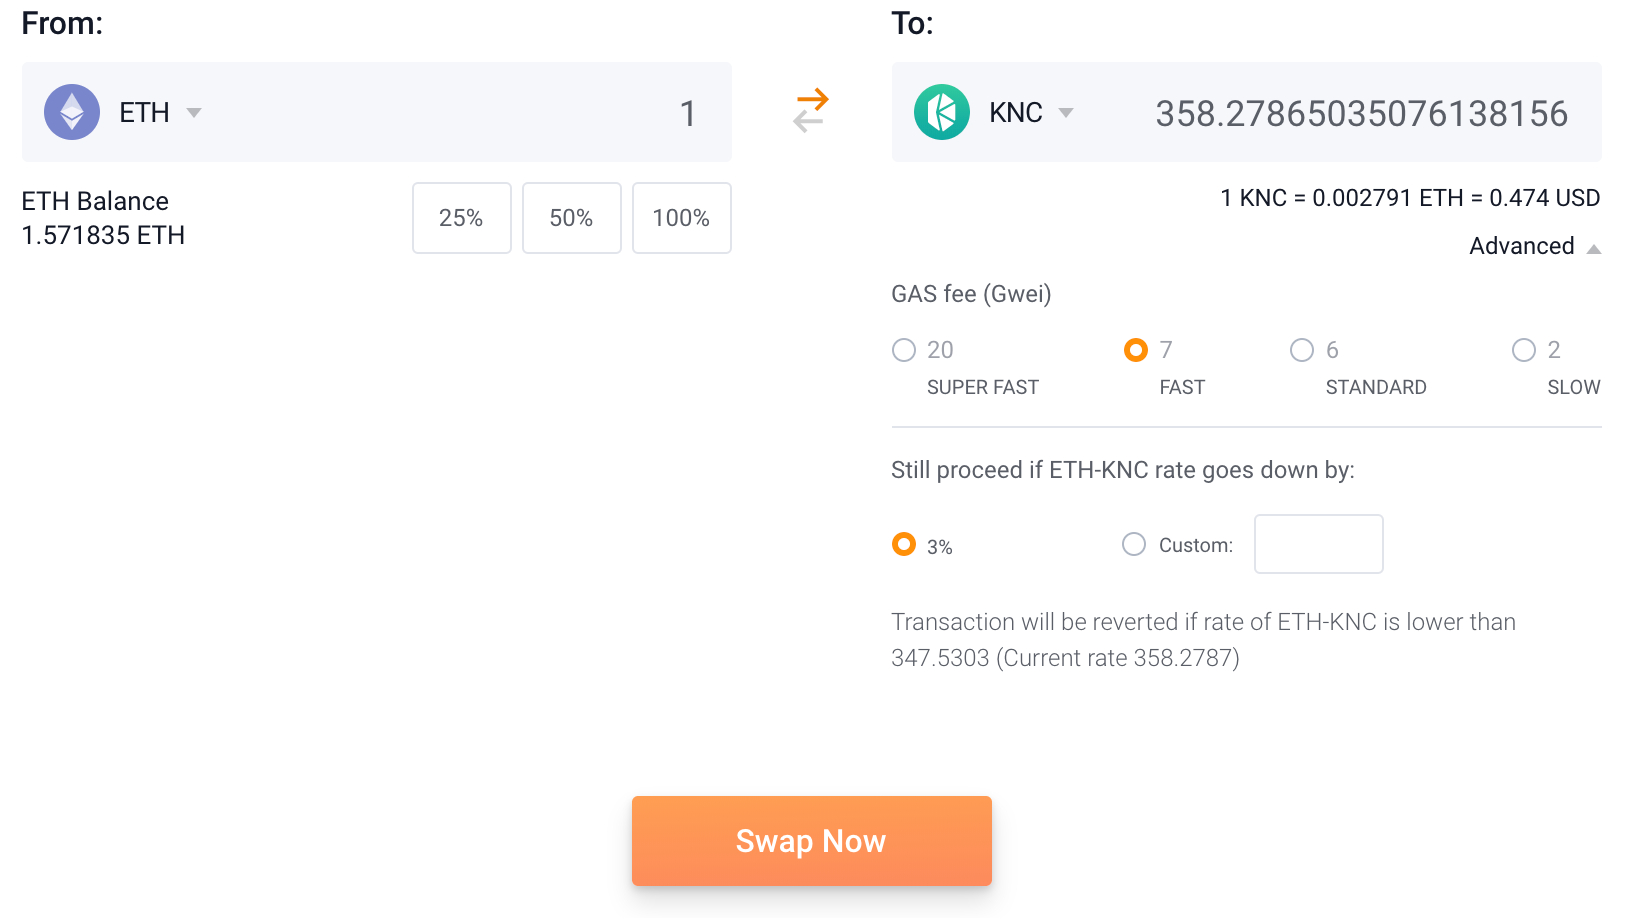1652x918 pixels.
Task: Use 50% of ETH balance
Action: (x=572, y=218)
